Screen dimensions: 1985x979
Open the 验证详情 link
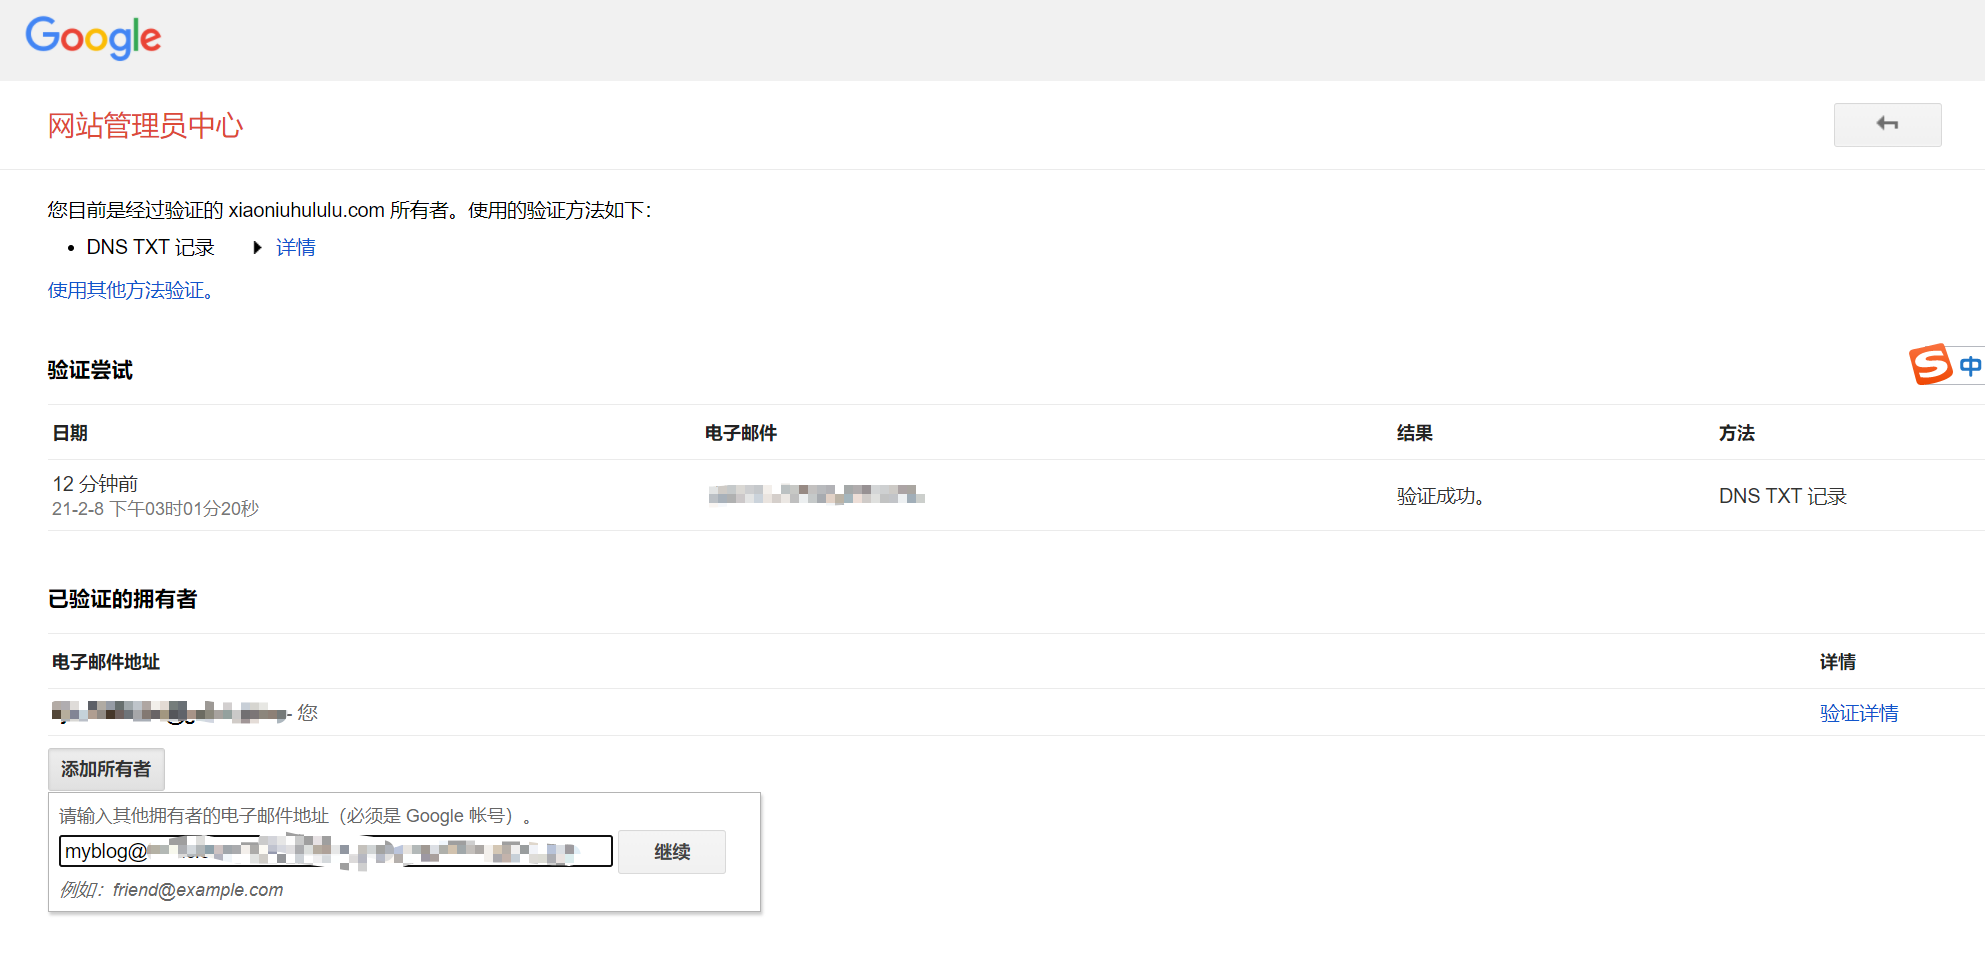click(x=1859, y=713)
